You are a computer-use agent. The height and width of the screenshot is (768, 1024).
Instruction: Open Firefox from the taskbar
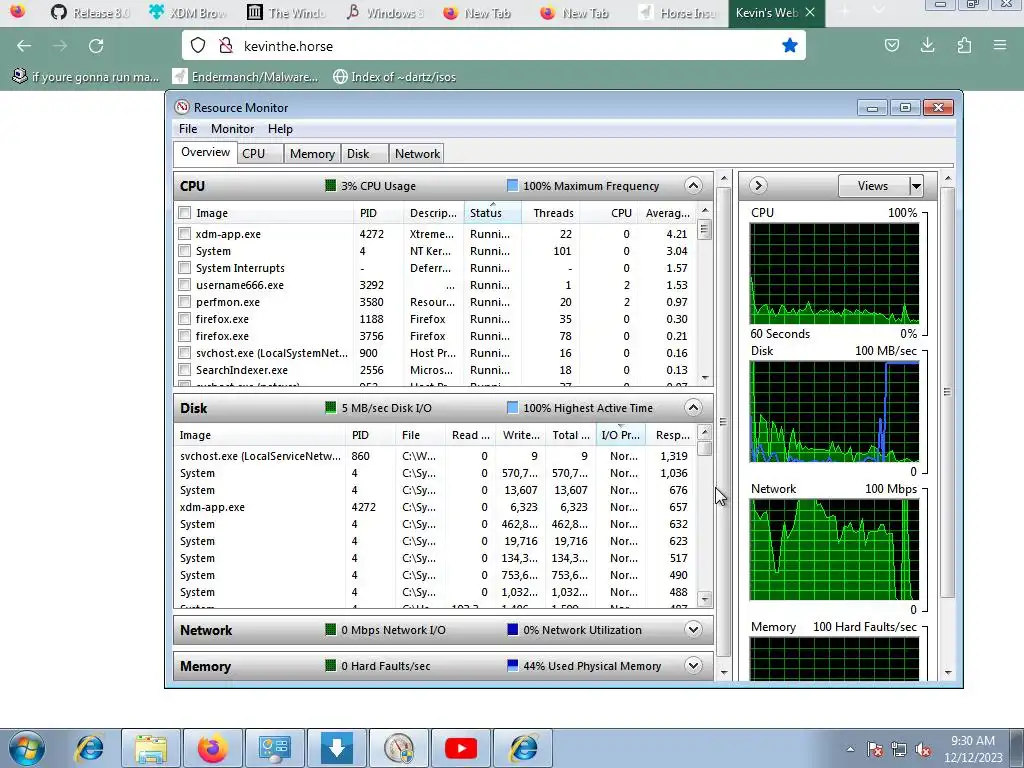212,748
